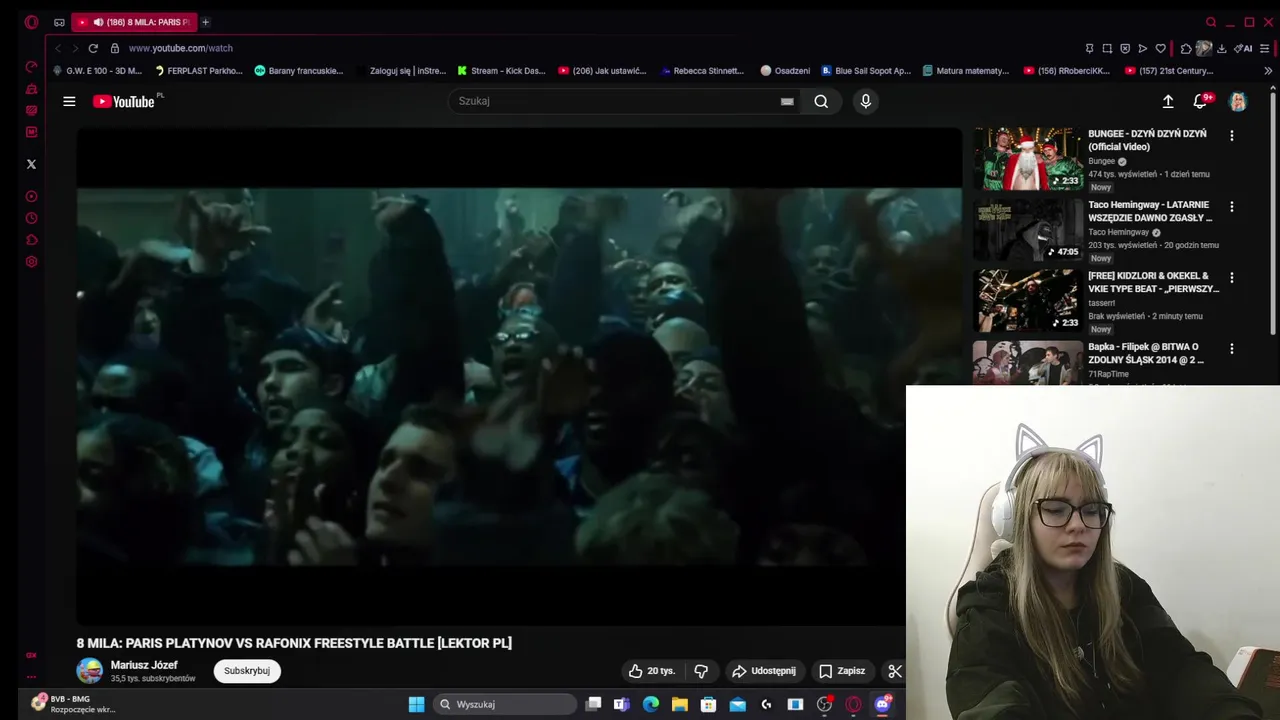The image size is (1280, 720).
Task: Click Udostępnij share button
Action: click(x=764, y=671)
